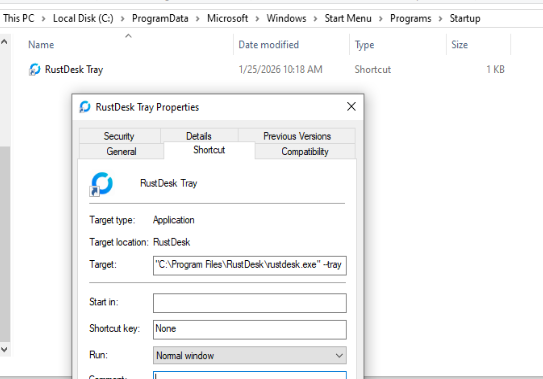
Task: Sort by Type column header
Action: (x=364, y=45)
